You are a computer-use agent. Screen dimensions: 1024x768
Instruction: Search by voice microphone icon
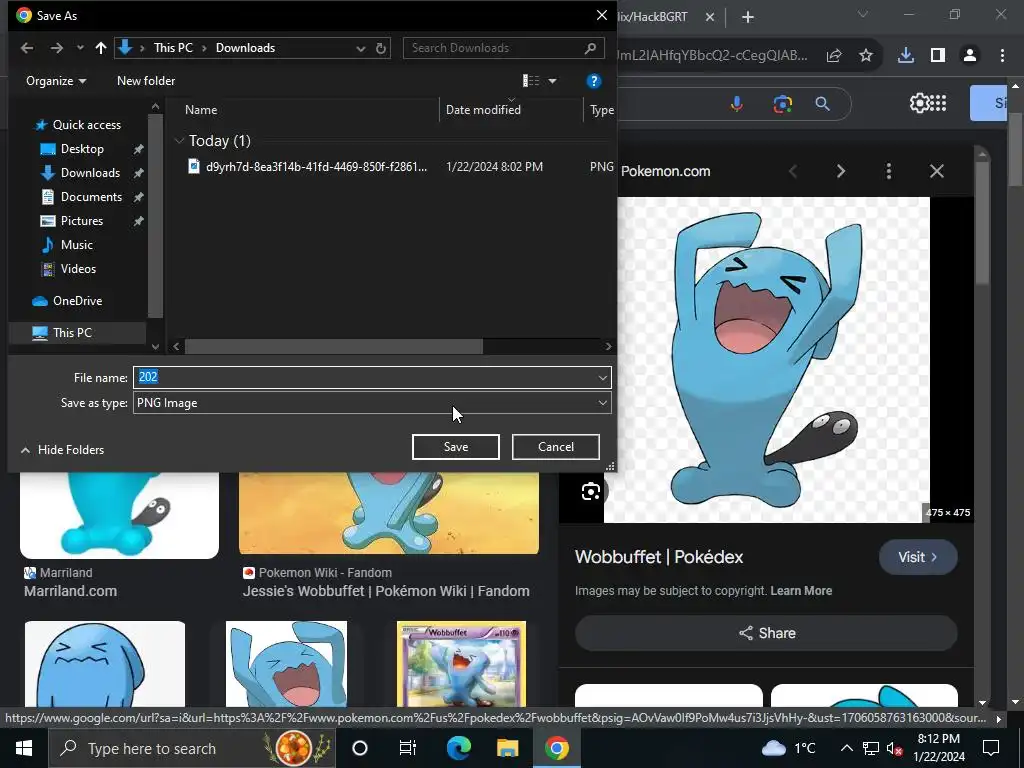coord(738,104)
